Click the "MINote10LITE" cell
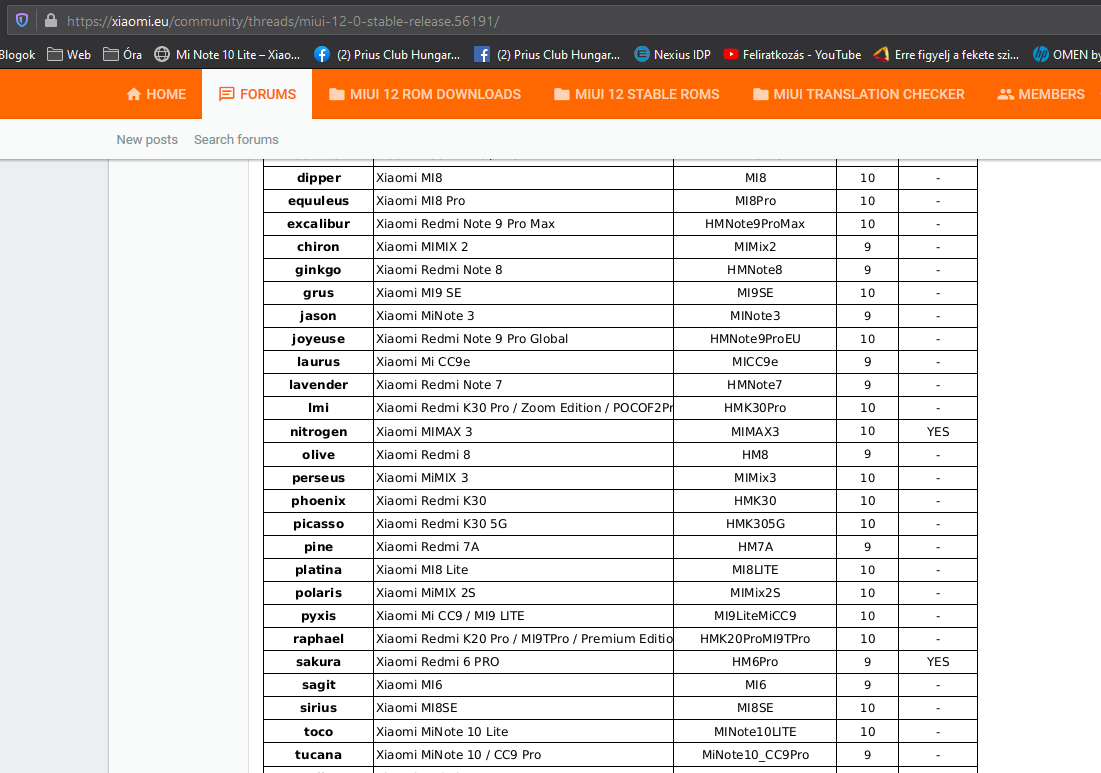1101x773 pixels. pyautogui.click(x=755, y=732)
